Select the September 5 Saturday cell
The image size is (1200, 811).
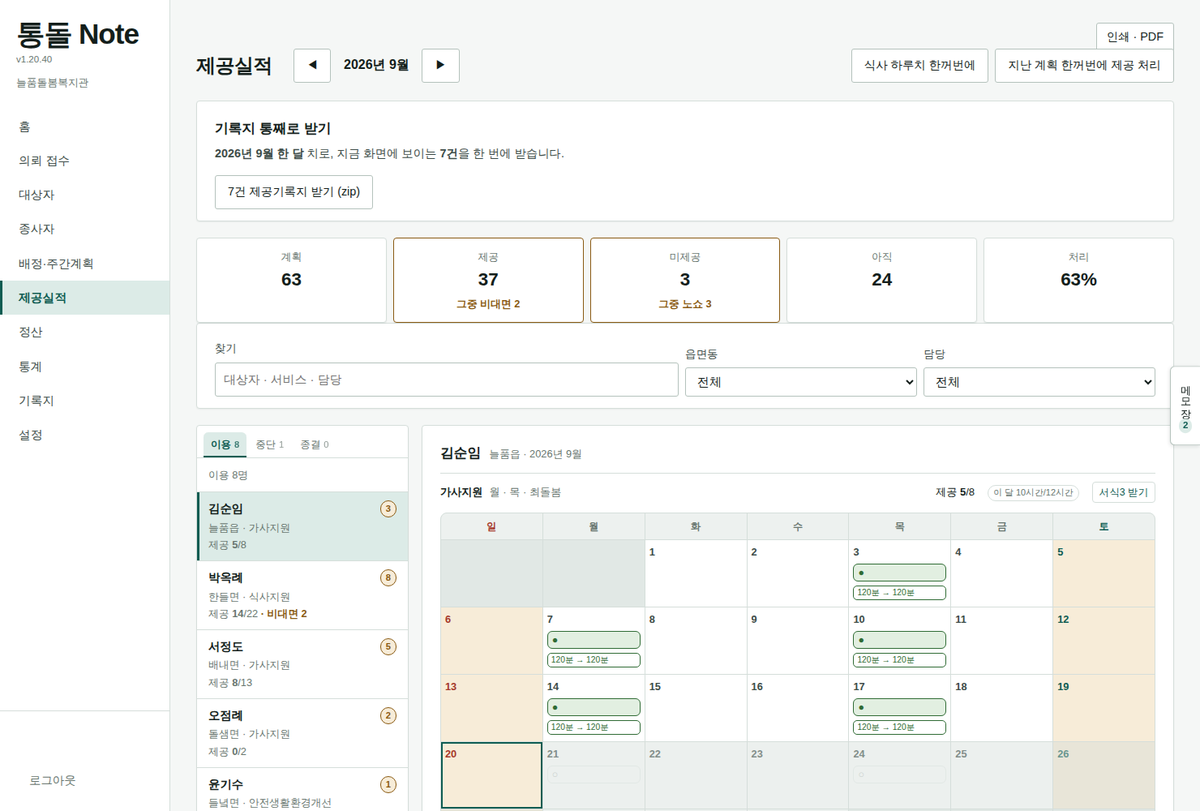[1103, 573]
